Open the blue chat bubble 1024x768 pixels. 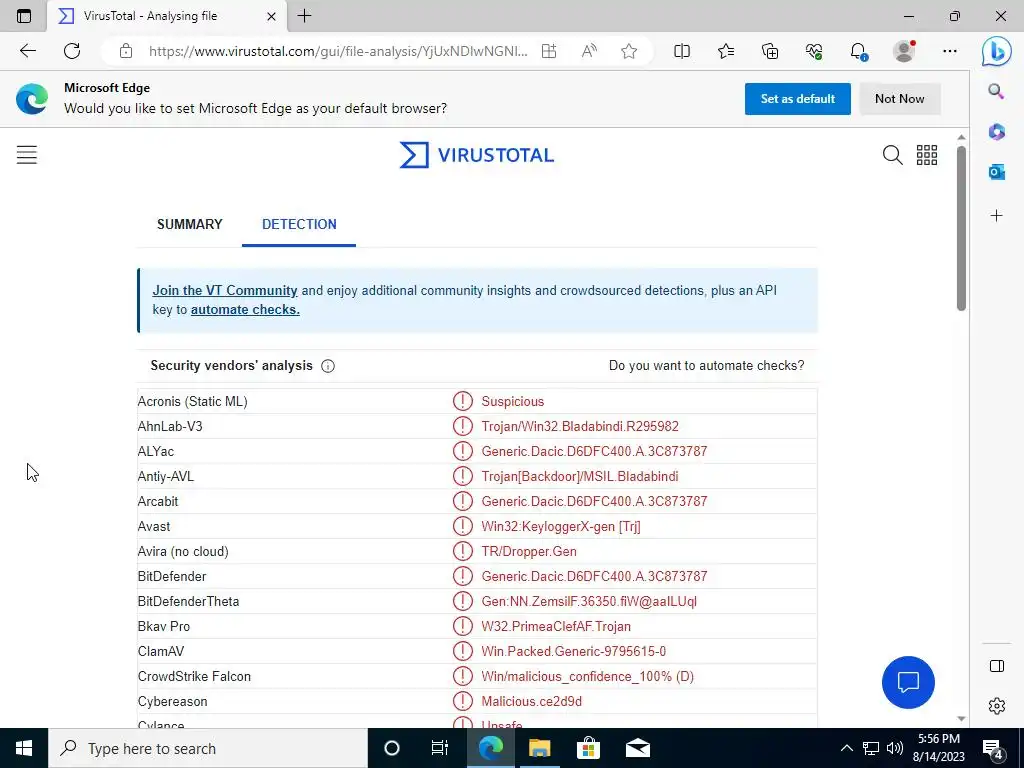pyautogui.click(x=908, y=682)
